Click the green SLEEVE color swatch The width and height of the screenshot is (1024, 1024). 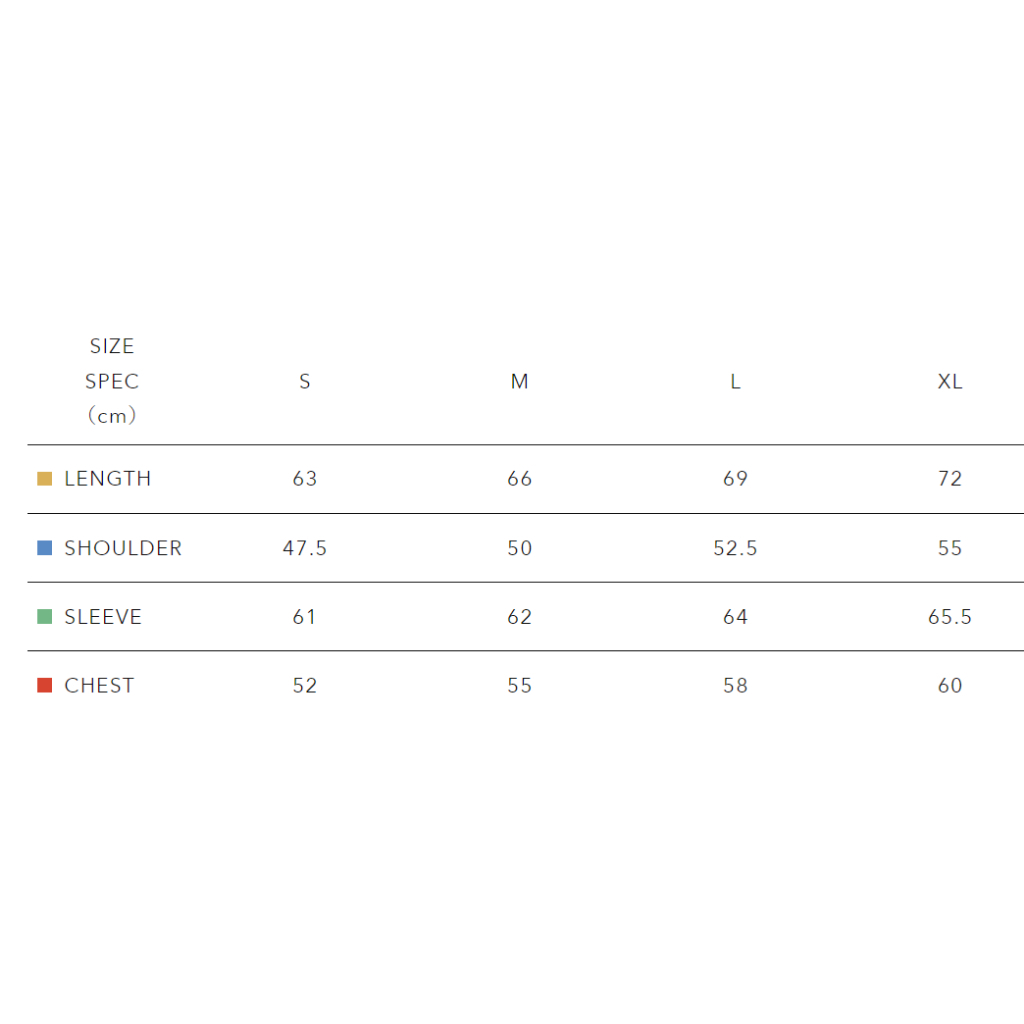[44, 617]
